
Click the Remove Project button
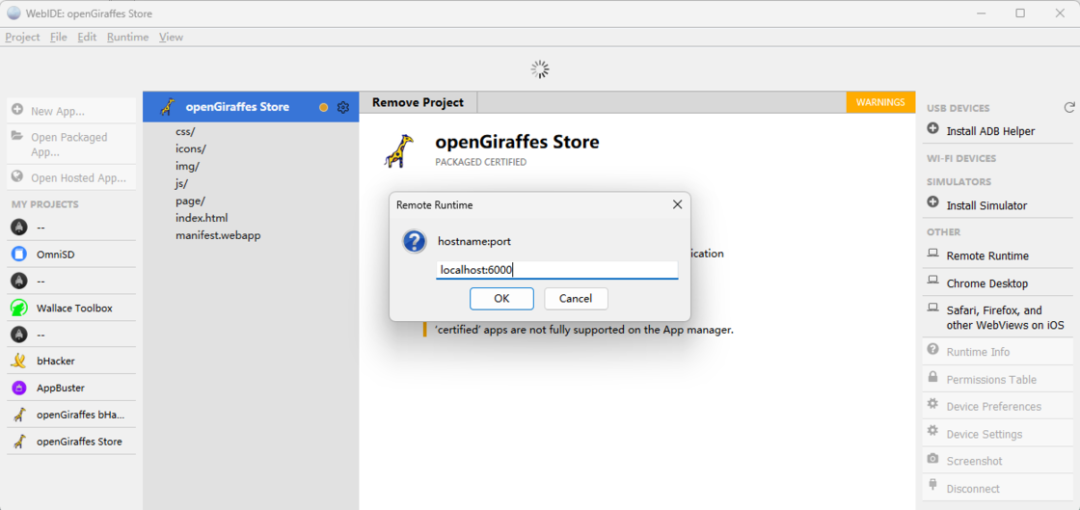point(418,102)
